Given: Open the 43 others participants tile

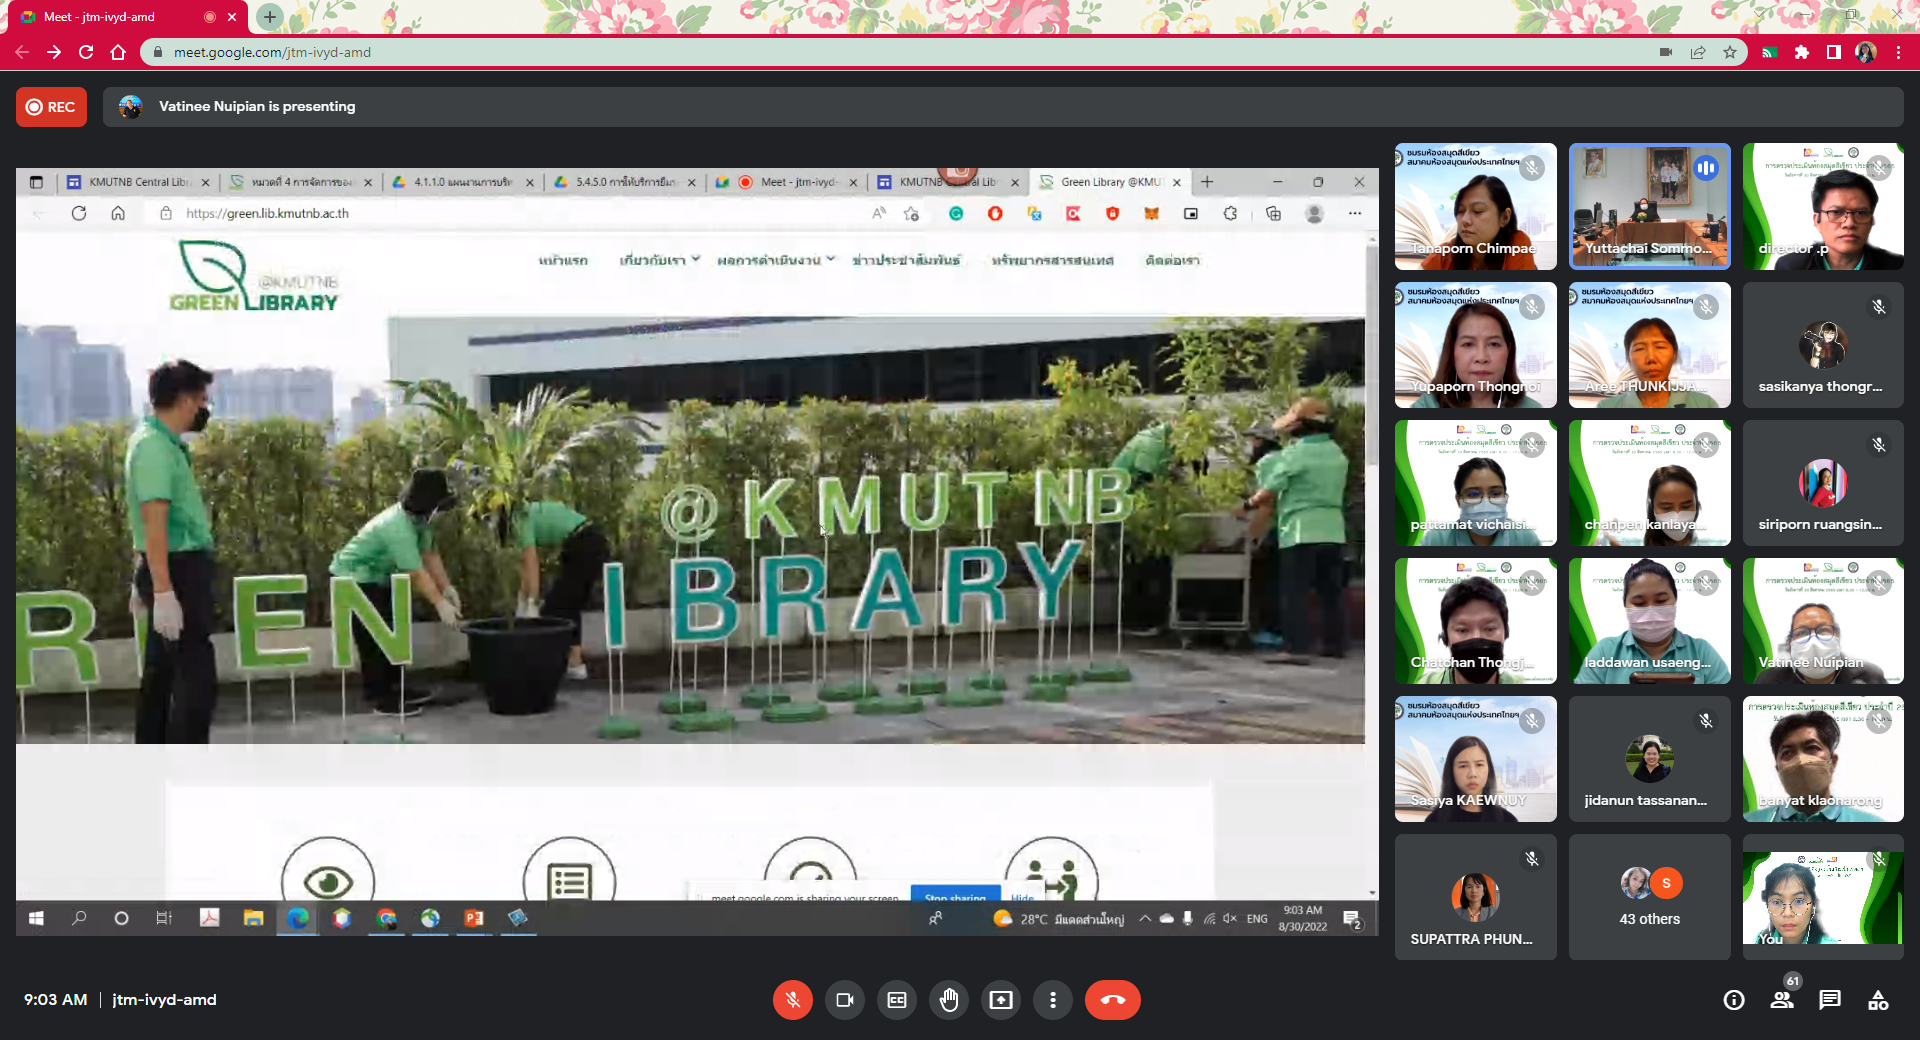Looking at the screenshot, I should click(x=1649, y=897).
